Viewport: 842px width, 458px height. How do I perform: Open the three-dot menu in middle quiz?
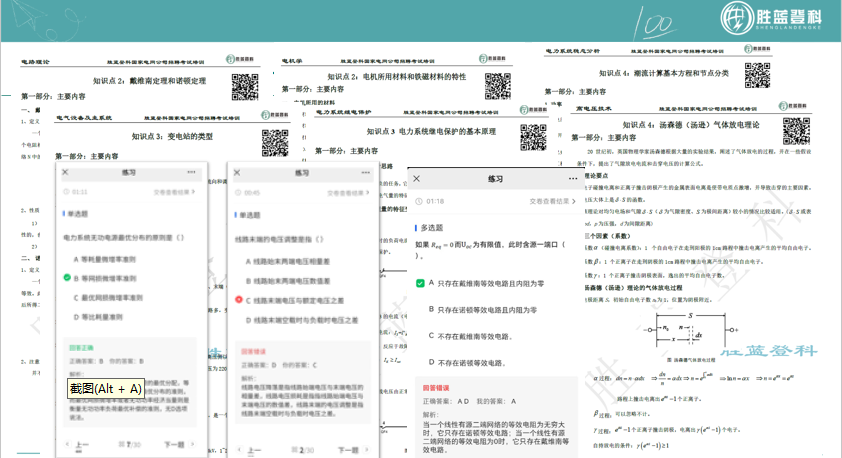tap(364, 172)
